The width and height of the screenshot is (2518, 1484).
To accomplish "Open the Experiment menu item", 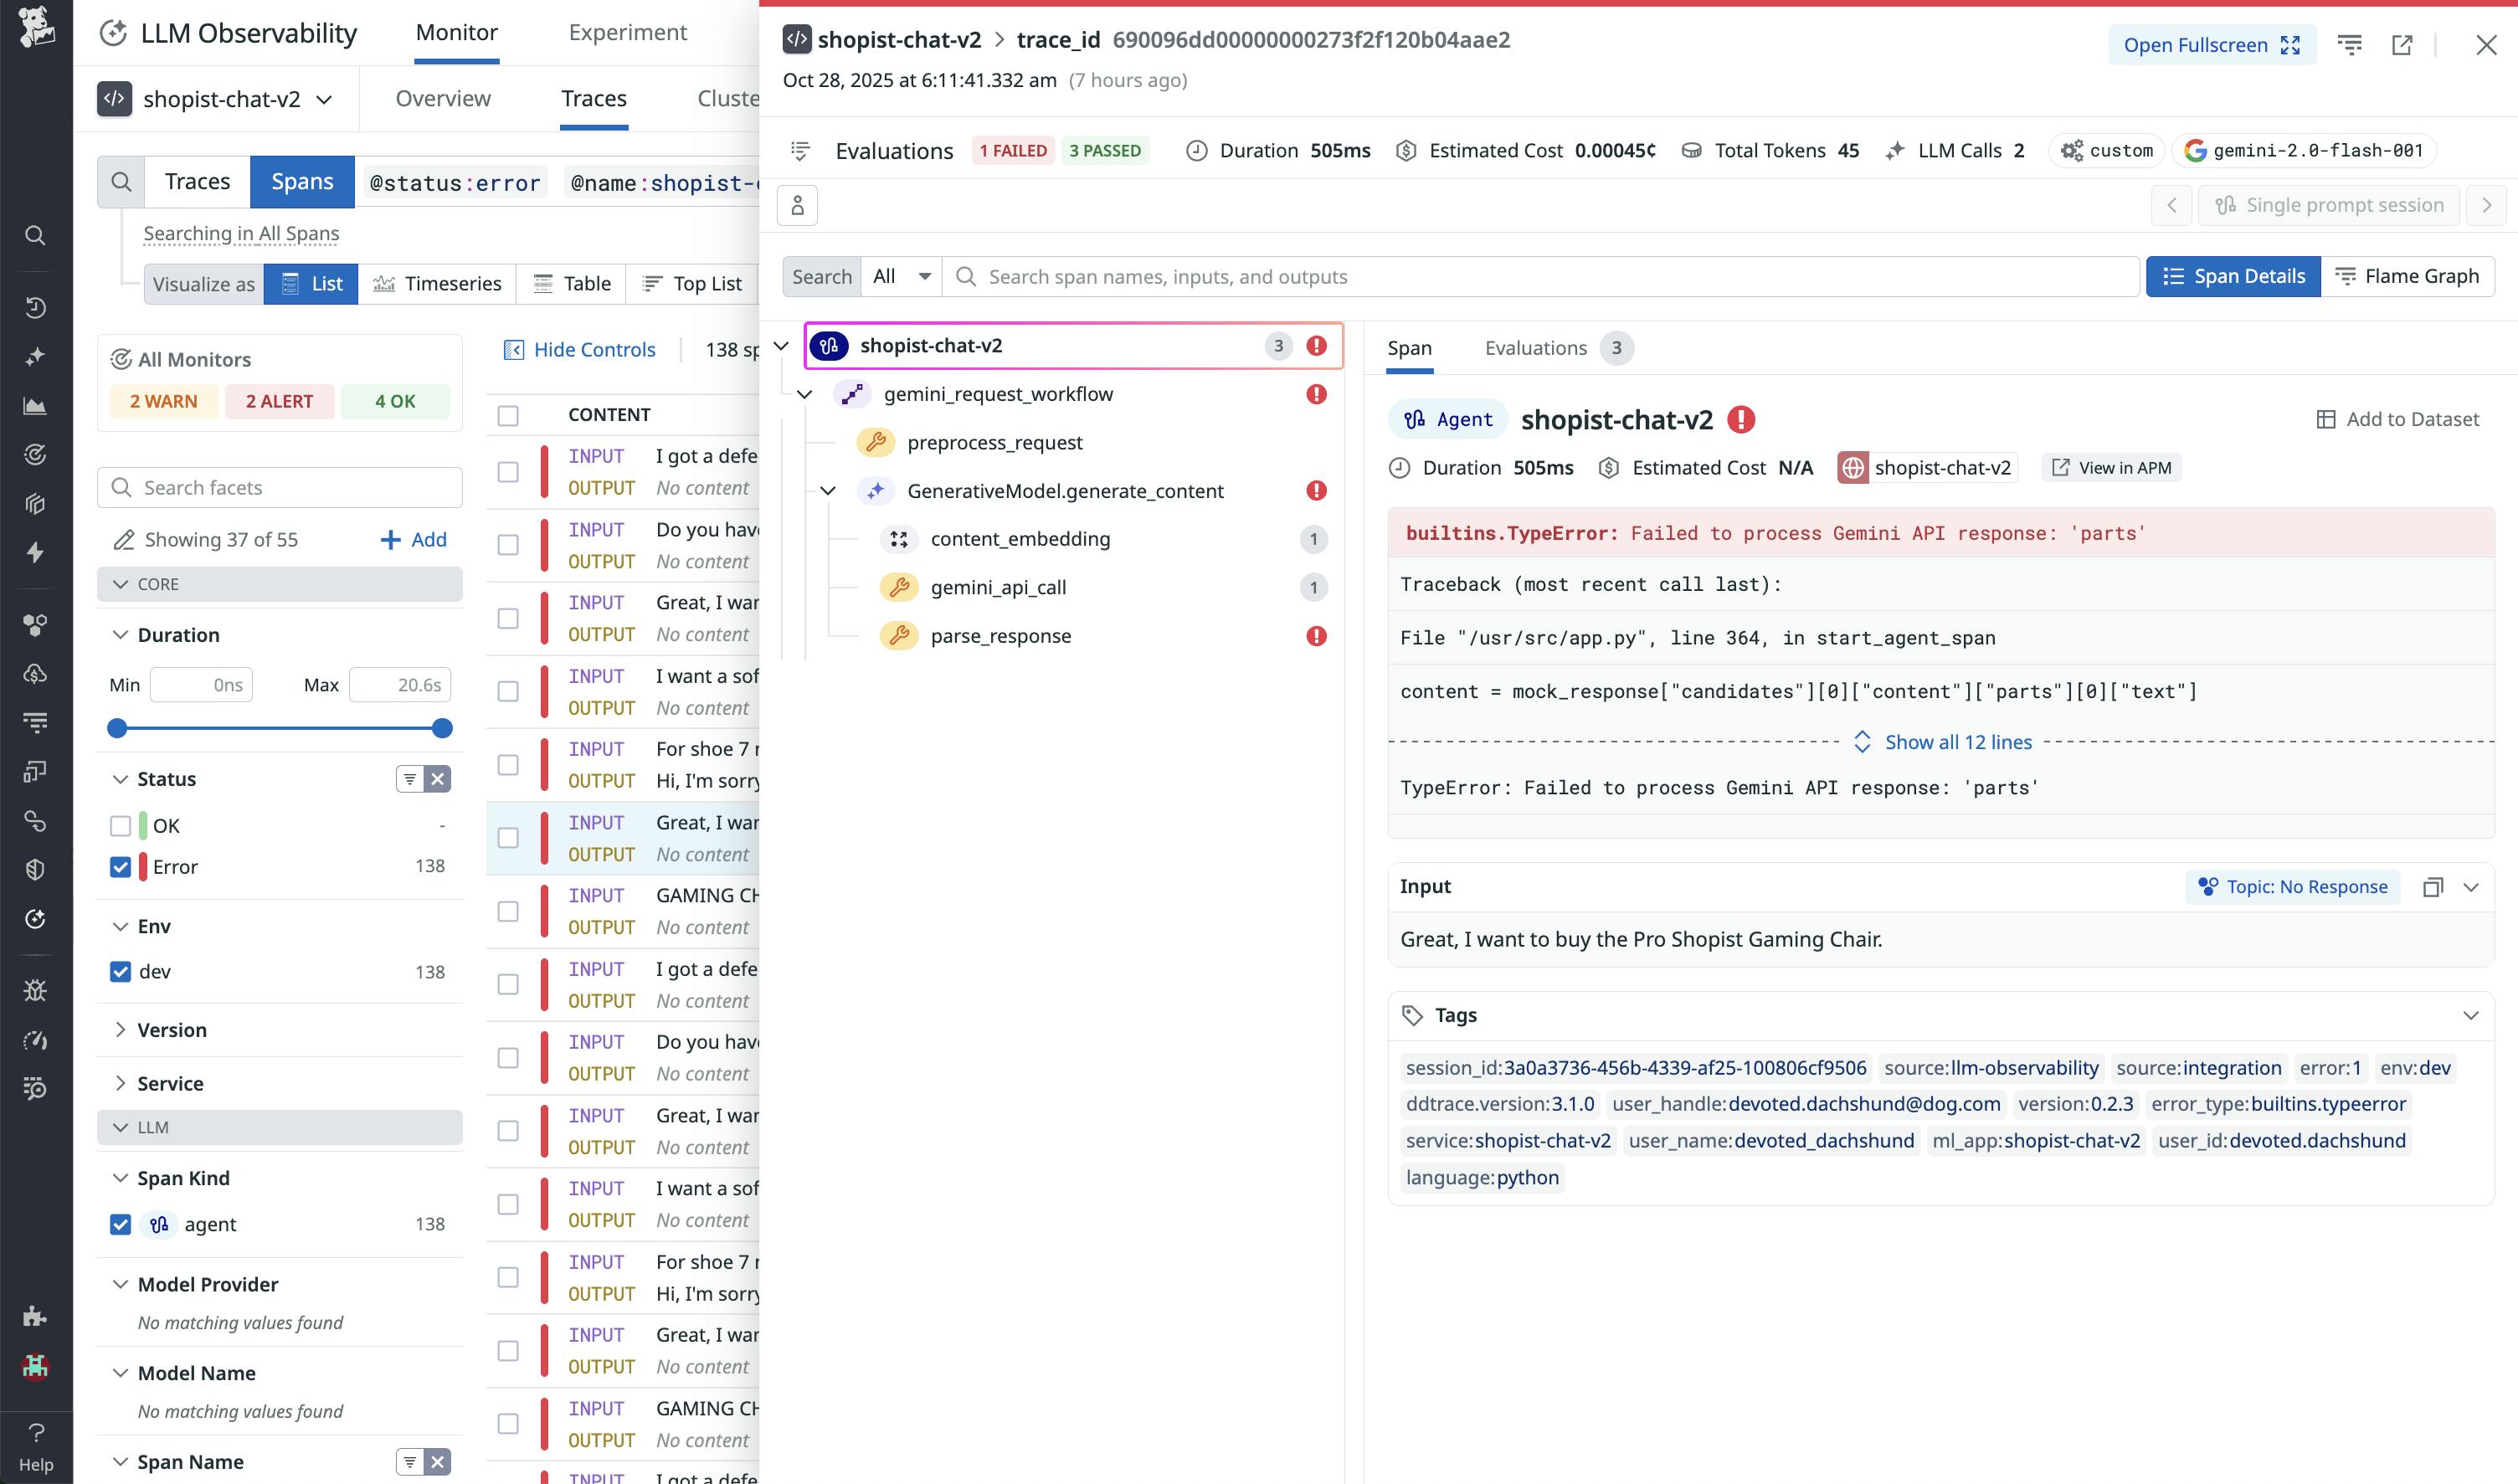I will (x=627, y=32).
